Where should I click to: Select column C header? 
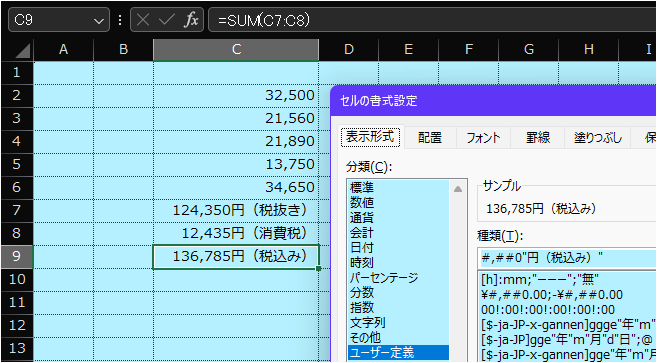pyautogui.click(x=236, y=50)
